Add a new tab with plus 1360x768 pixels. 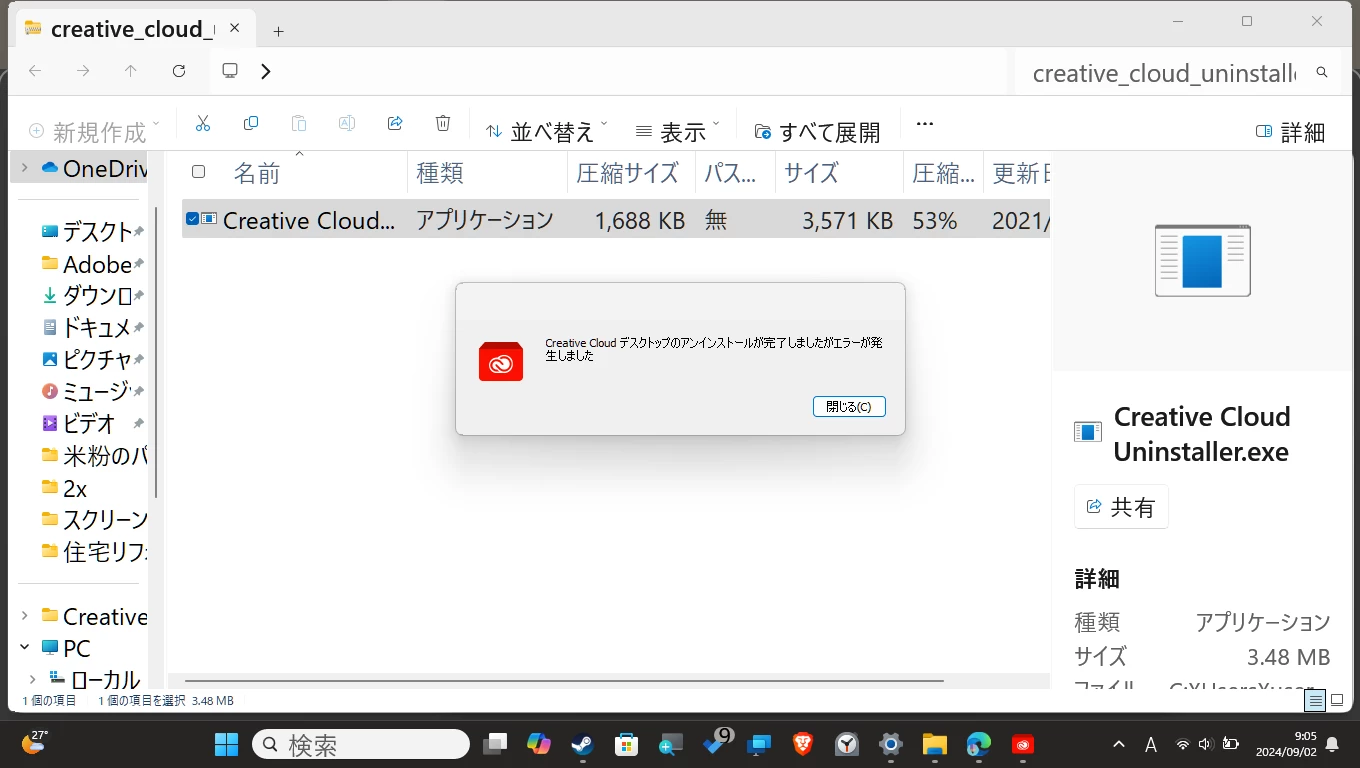[278, 31]
